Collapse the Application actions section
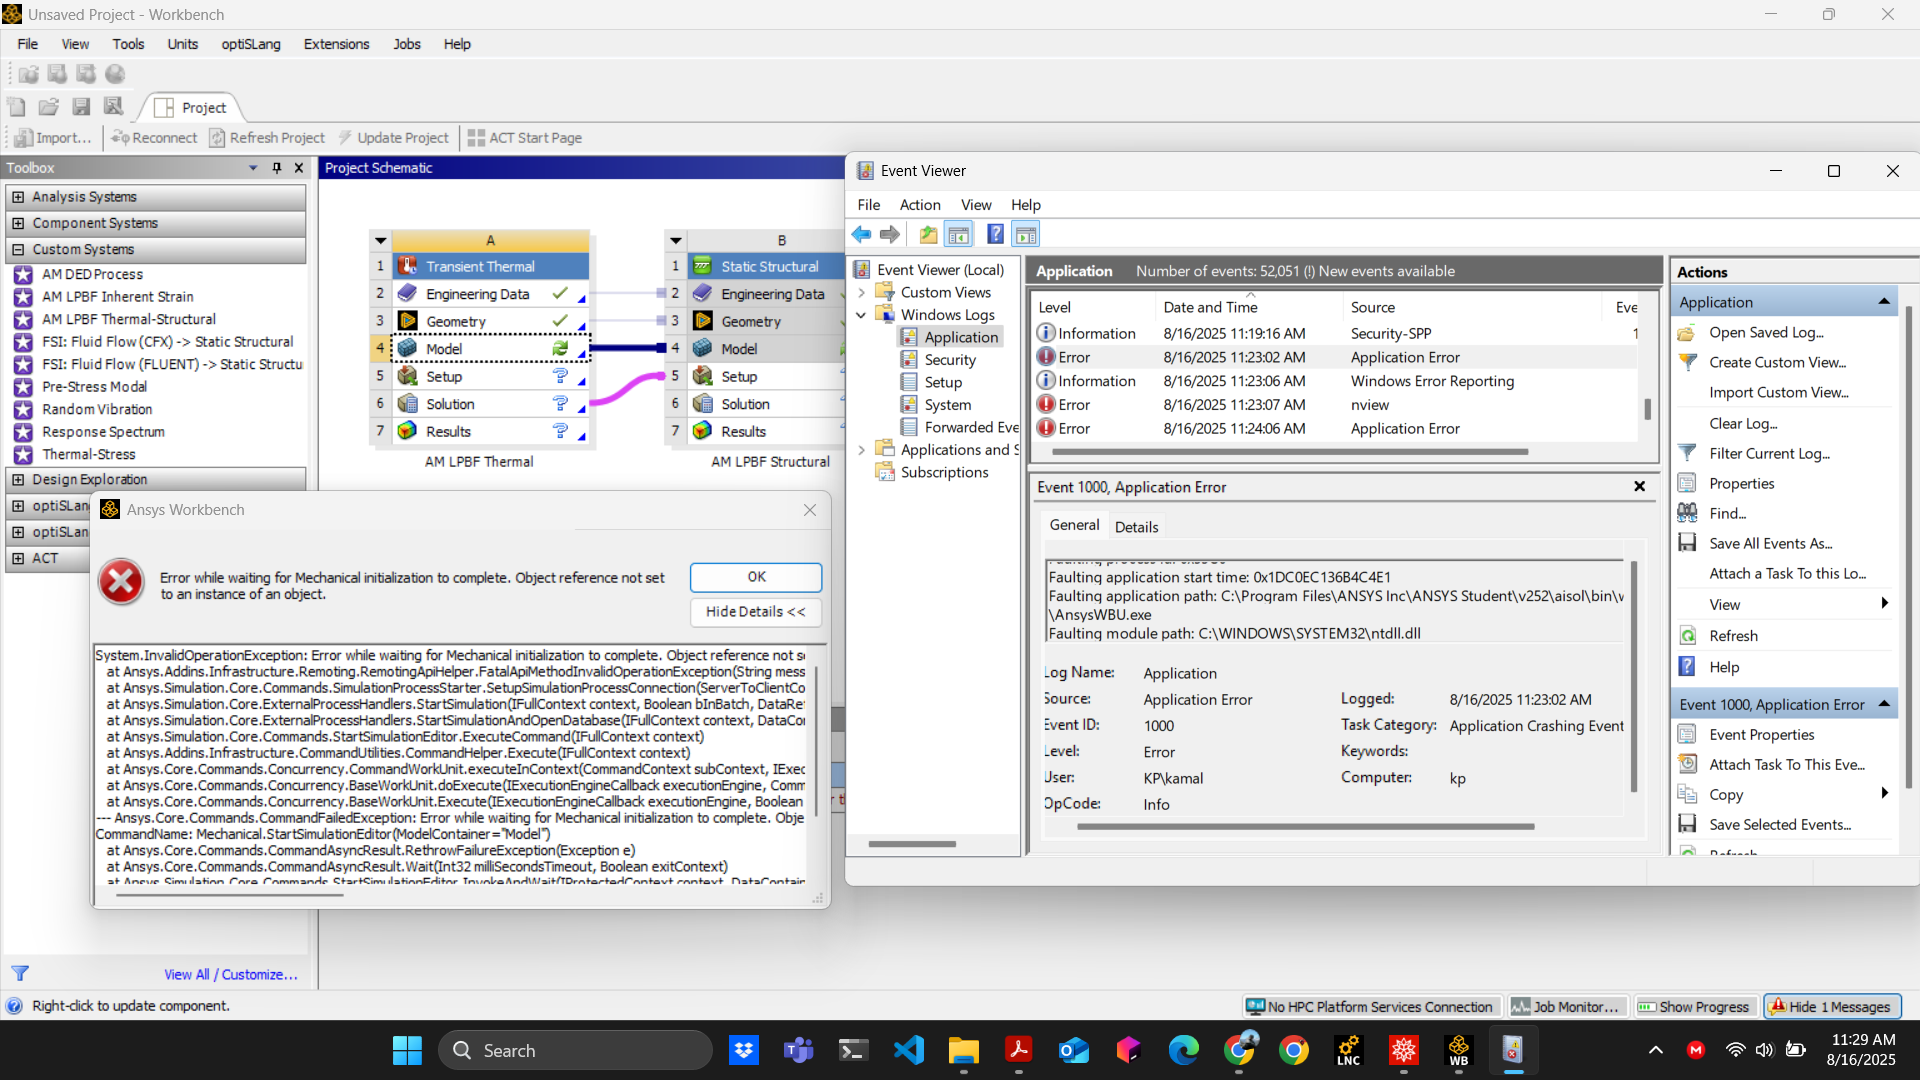Screen dimensions: 1920x1080 1884,302
